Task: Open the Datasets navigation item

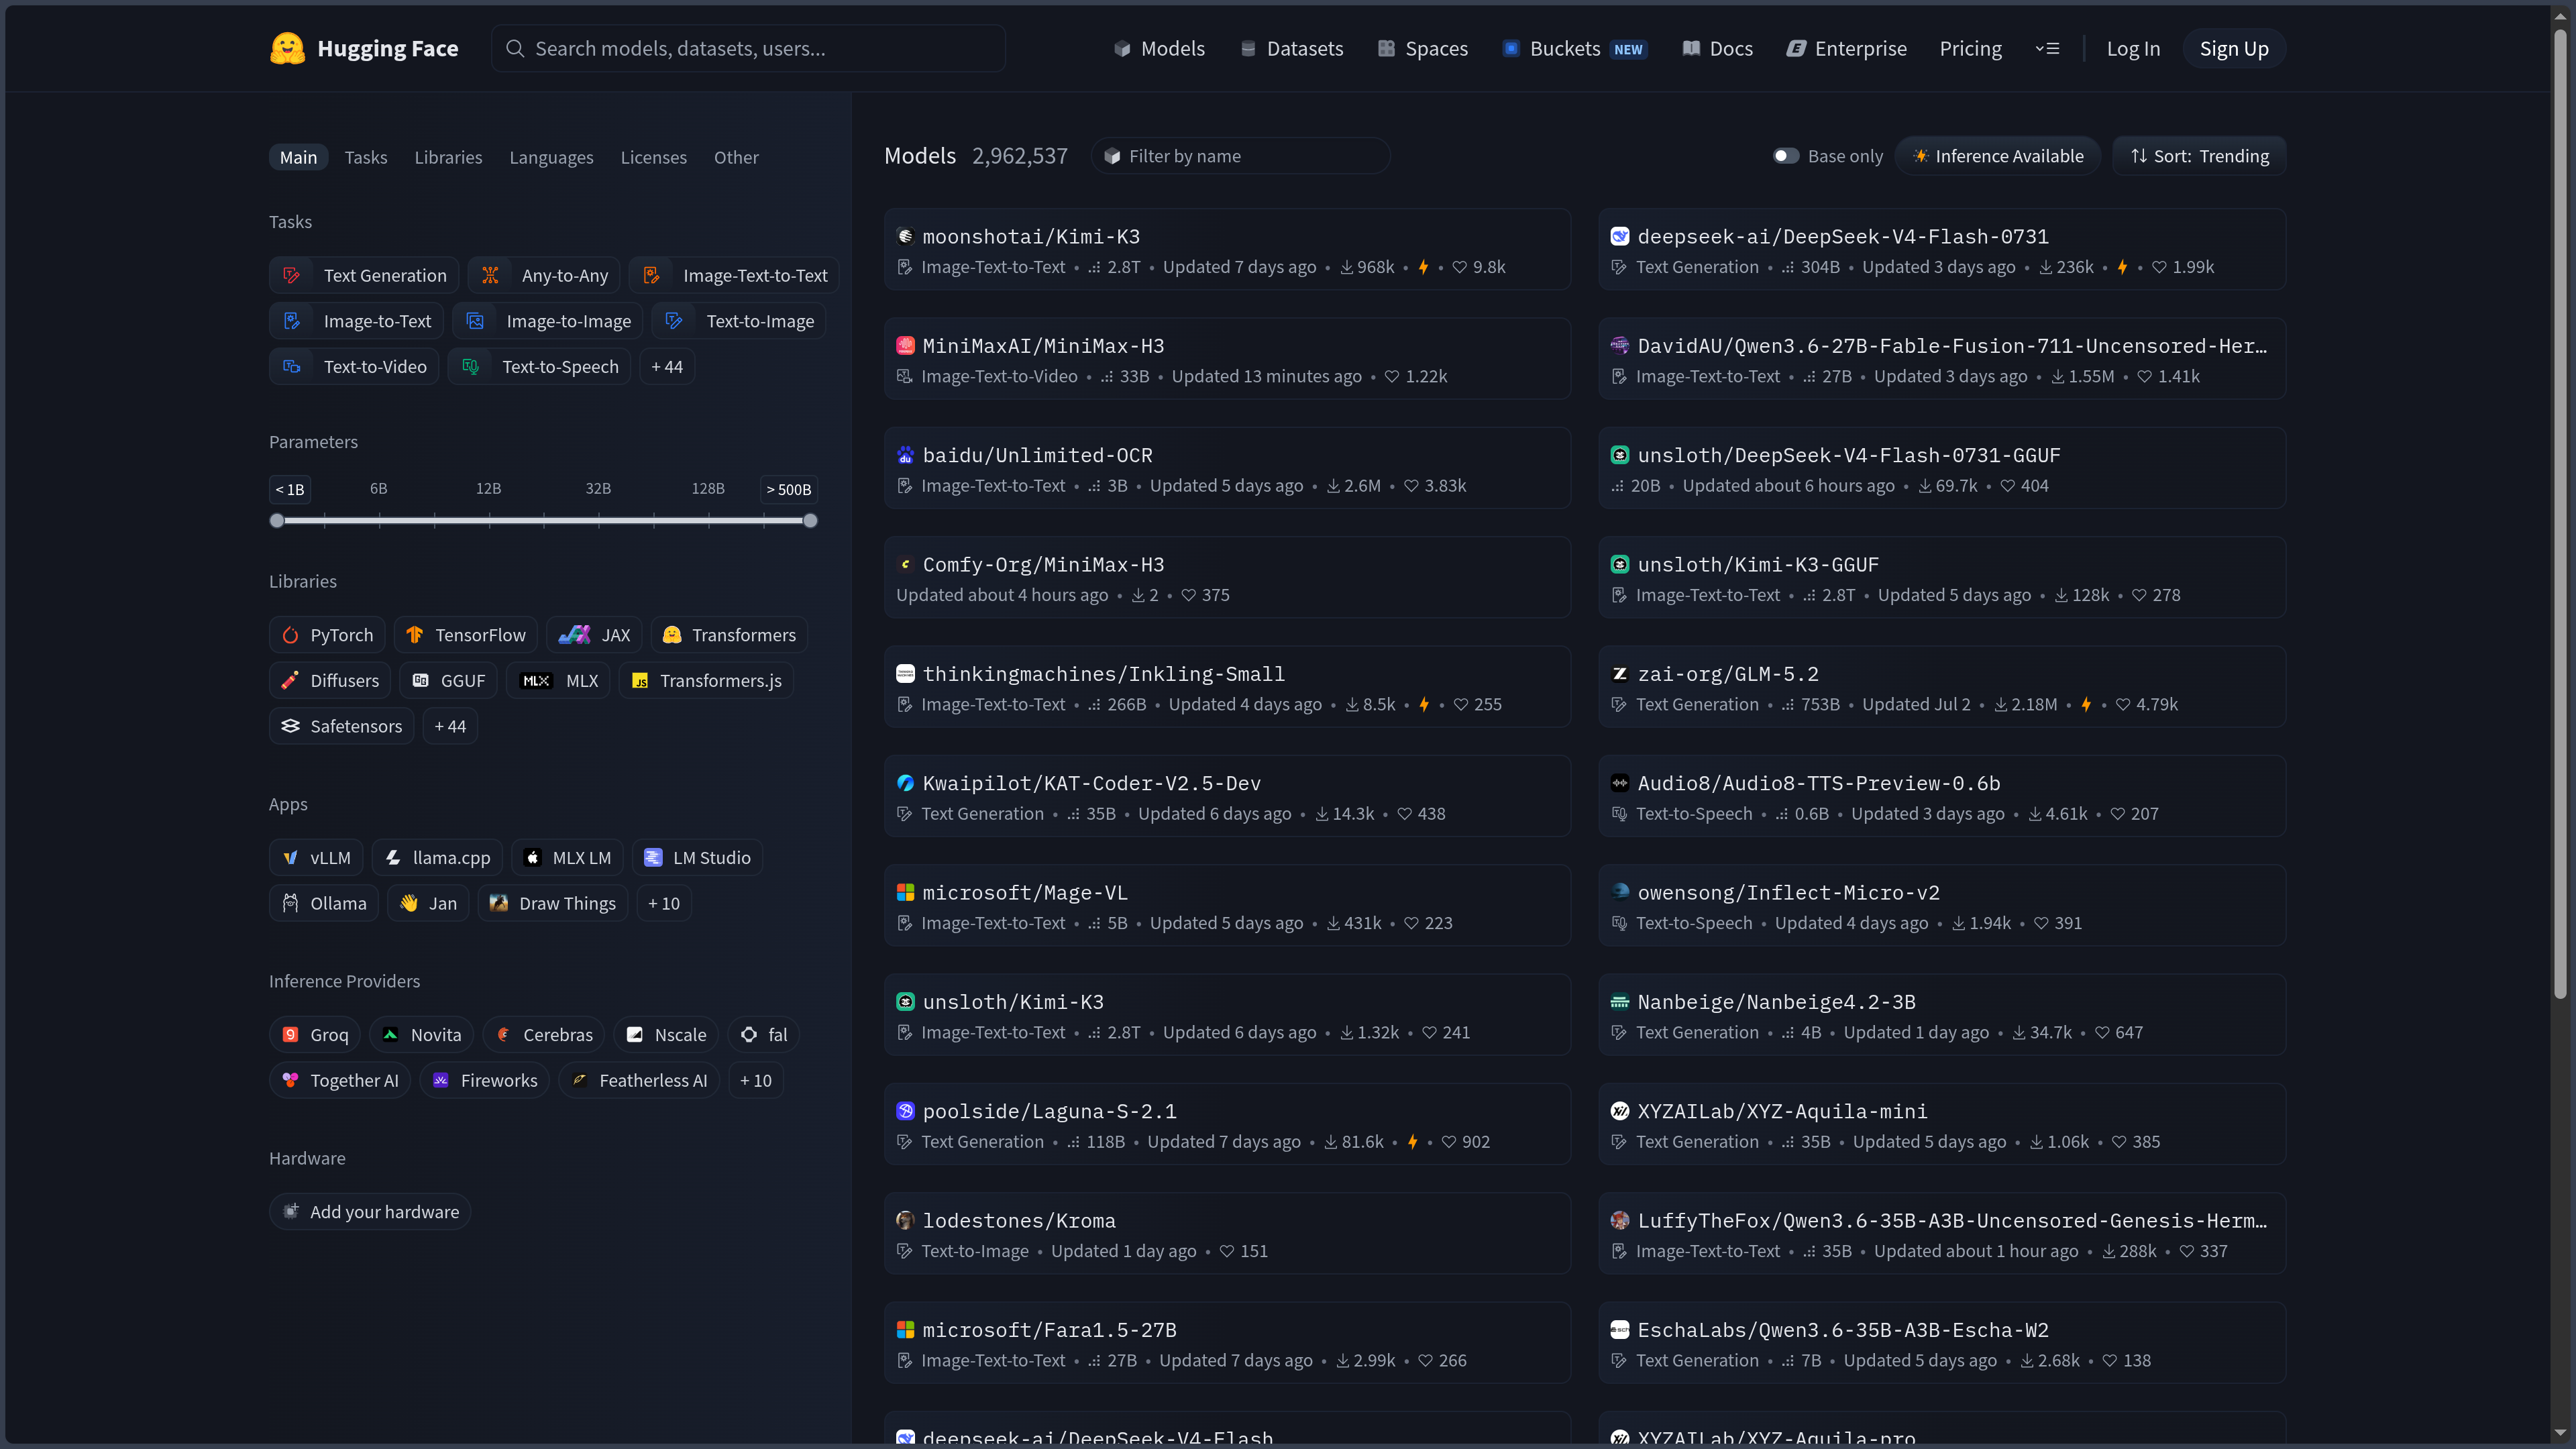Action: [1291, 48]
